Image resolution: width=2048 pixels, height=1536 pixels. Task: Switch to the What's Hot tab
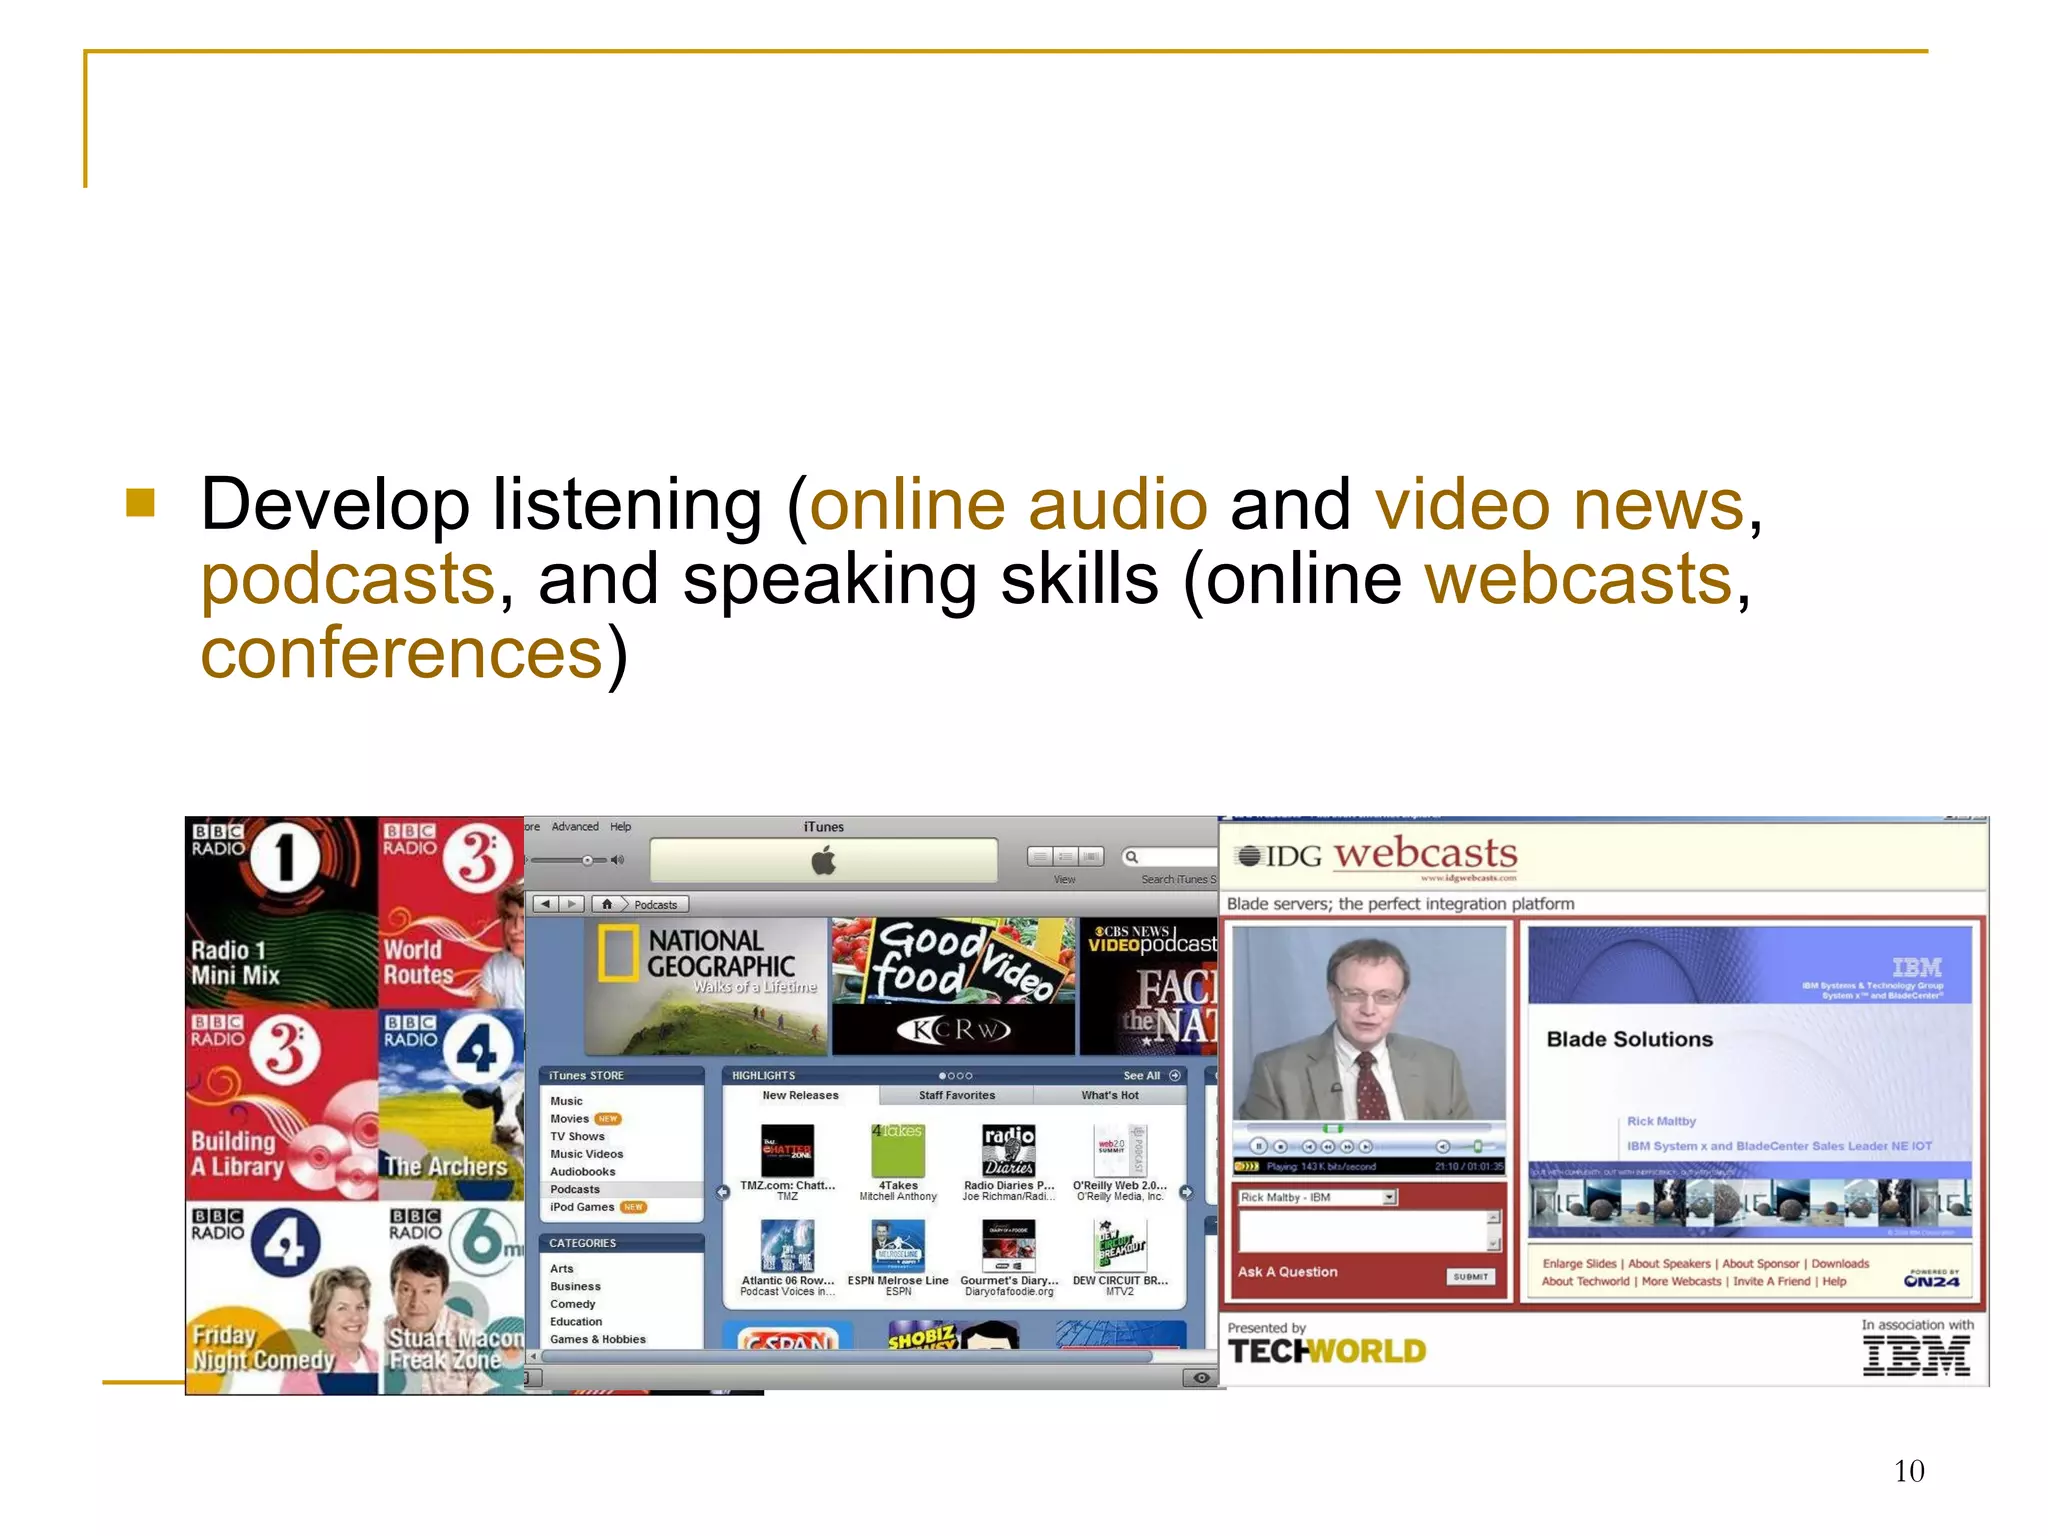[x=1110, y=1096]
